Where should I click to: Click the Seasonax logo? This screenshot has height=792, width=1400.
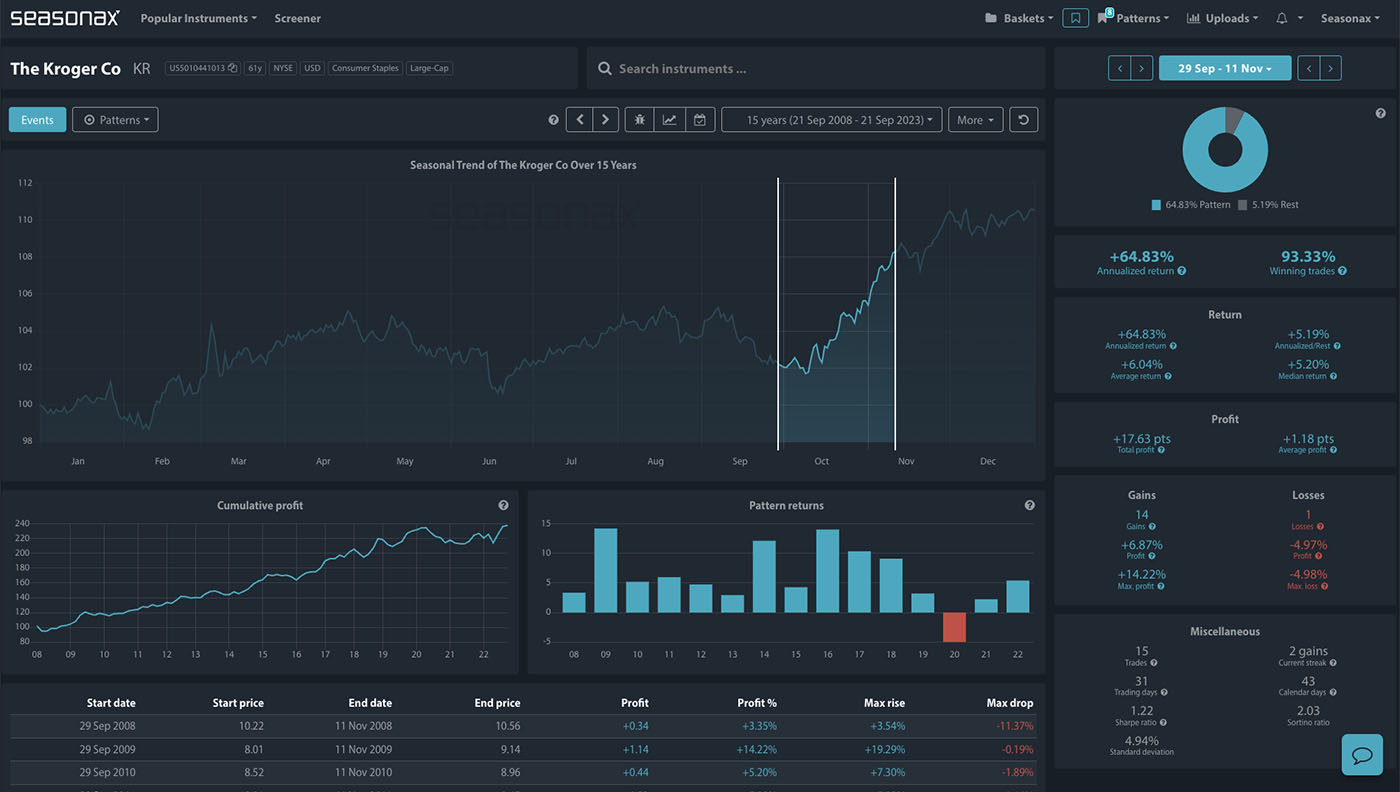coord(65,18)
